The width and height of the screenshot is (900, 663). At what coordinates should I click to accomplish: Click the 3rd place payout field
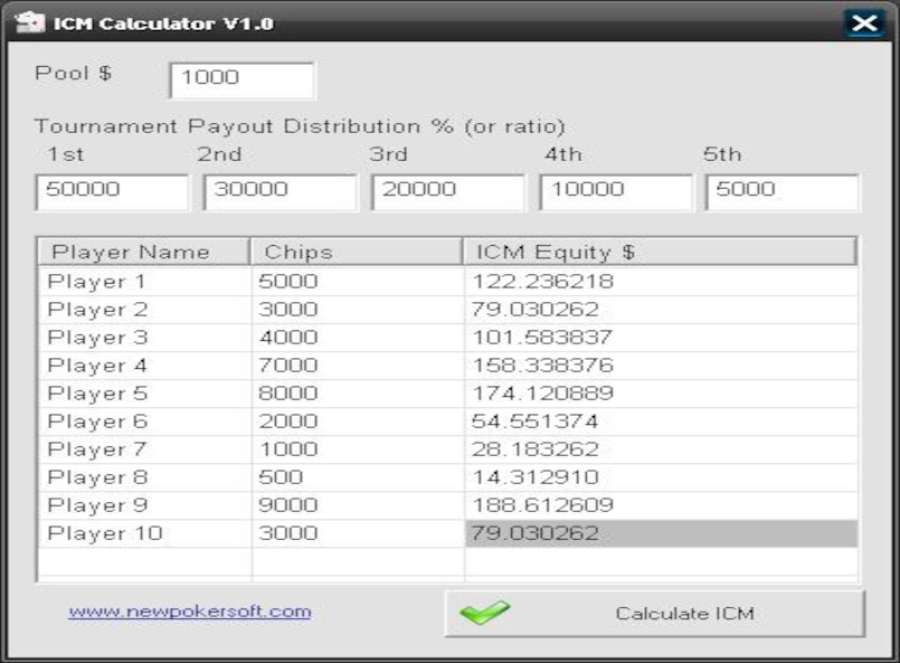click(x=447, y=192)
